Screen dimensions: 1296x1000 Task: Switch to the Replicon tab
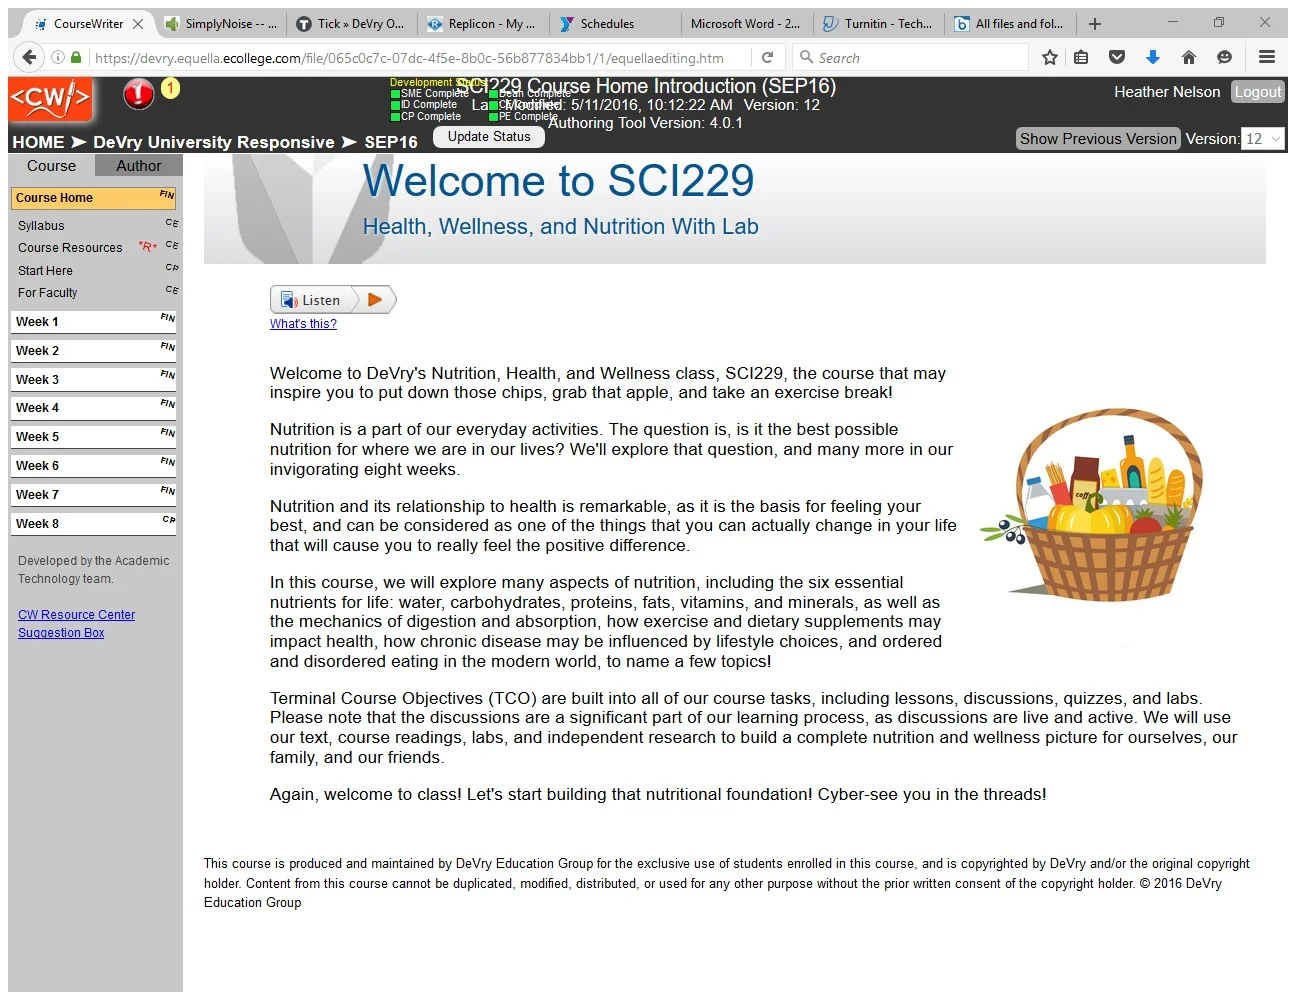click(x=481, y=24)
